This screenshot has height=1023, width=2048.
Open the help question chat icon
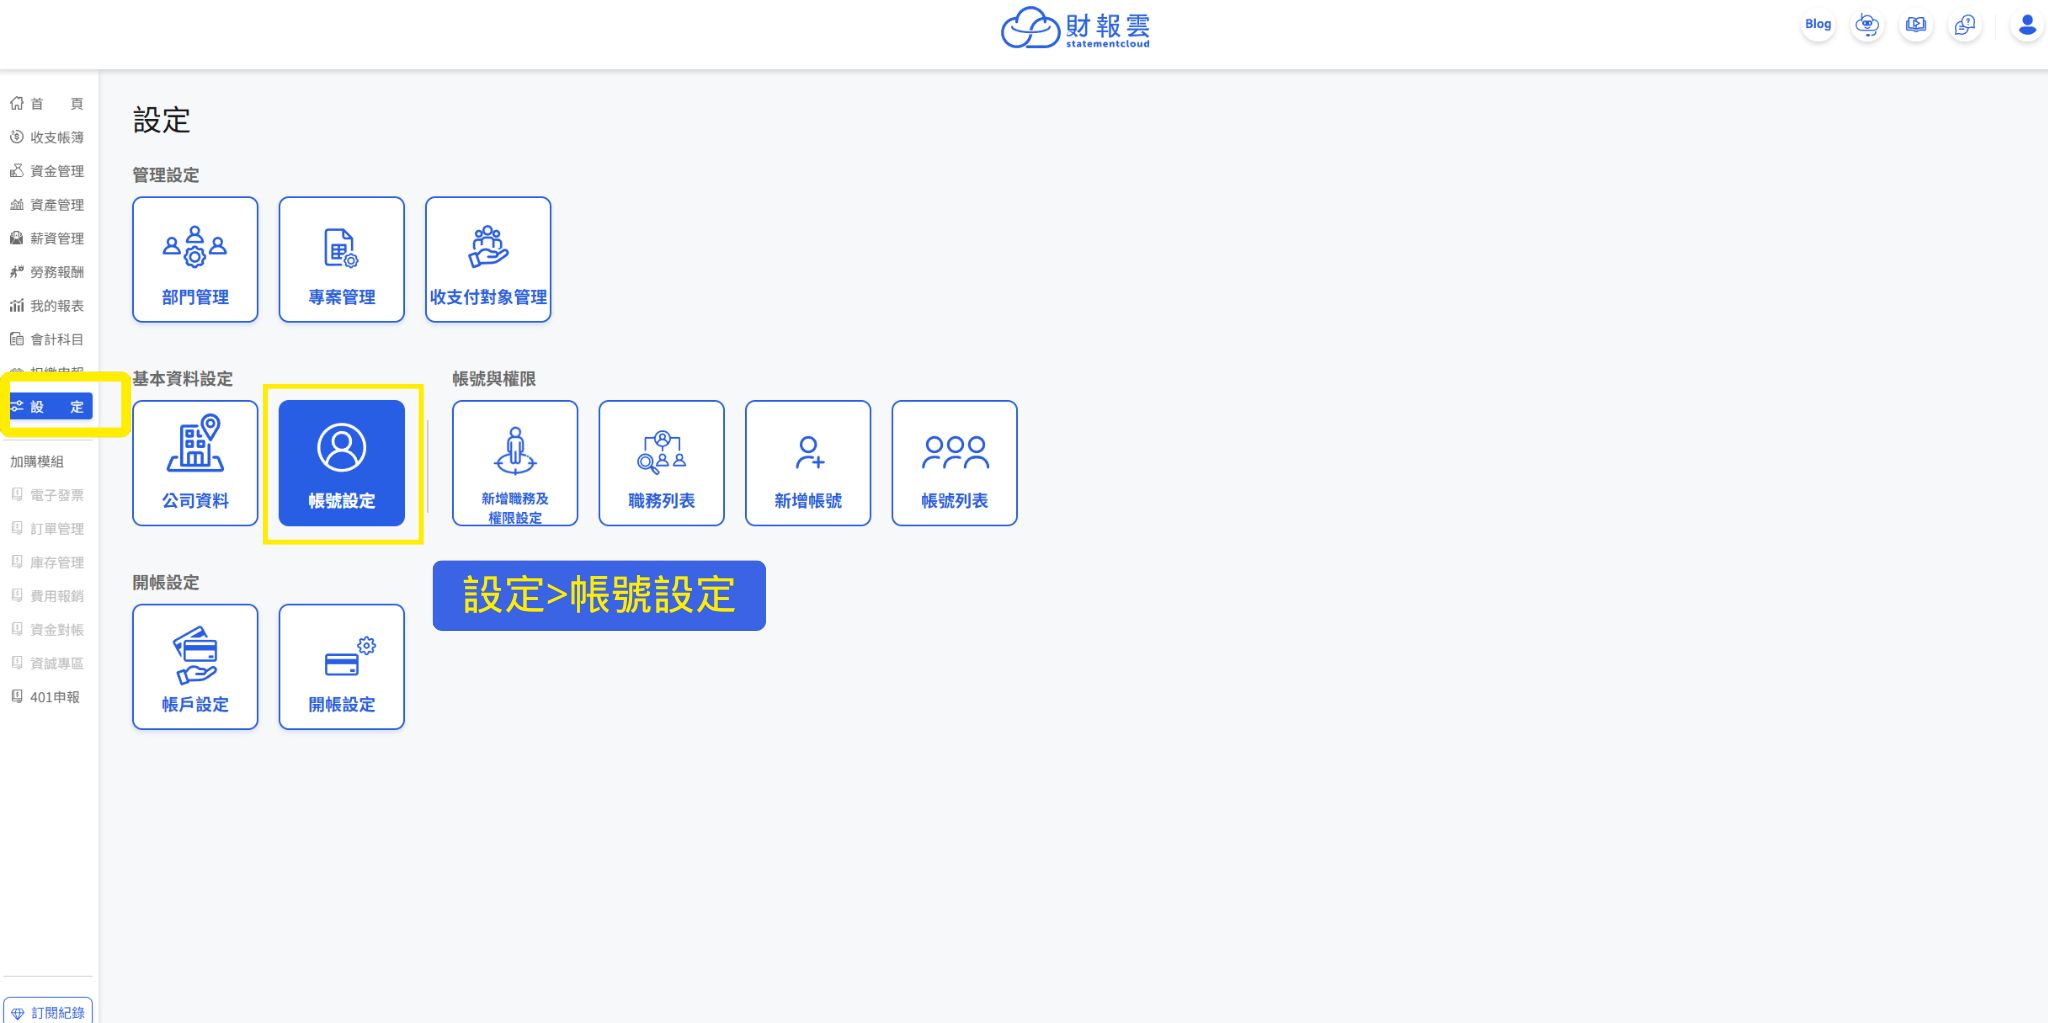coord(1965,25)
